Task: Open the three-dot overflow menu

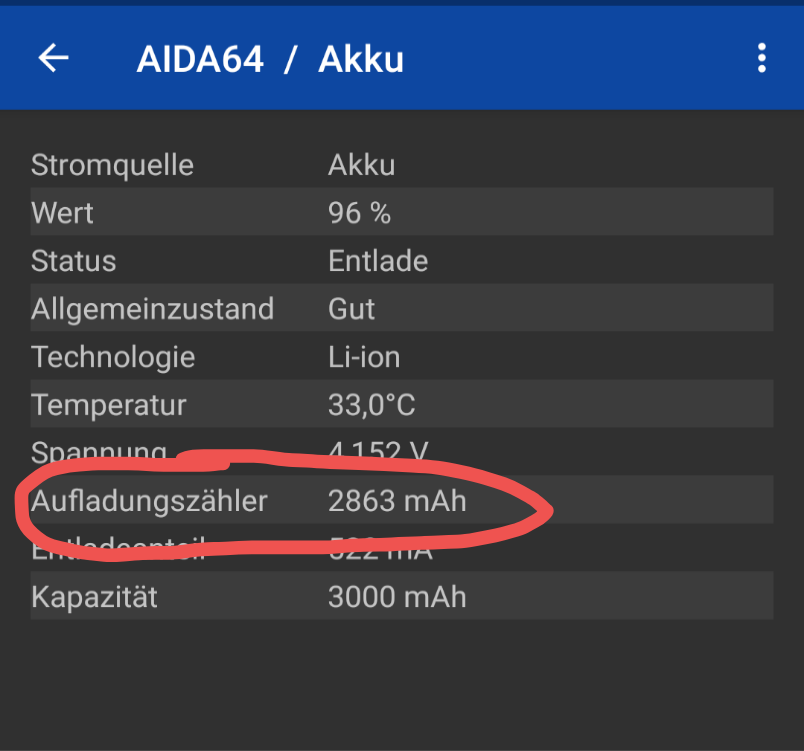Action: click(761, 57)
